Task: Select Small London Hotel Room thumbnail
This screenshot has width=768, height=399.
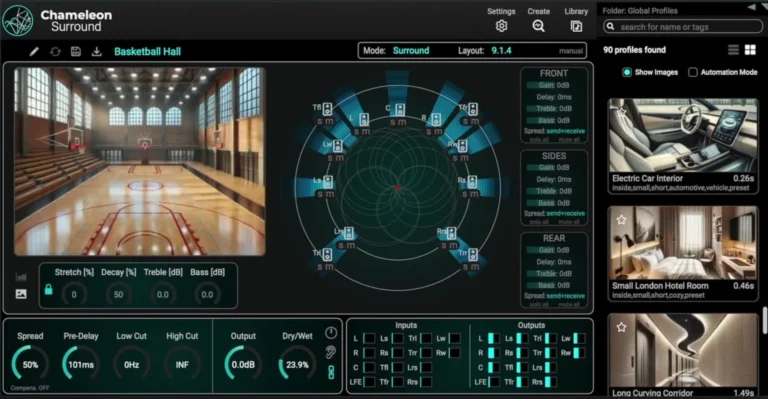Action: click(x=683, y=243)
